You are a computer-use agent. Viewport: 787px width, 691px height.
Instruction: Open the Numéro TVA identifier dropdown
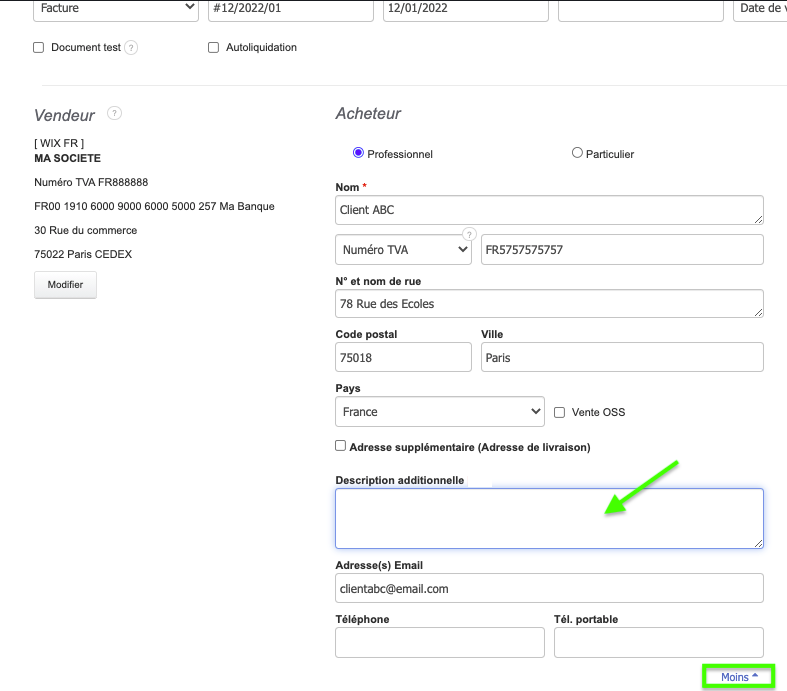pyautogui.click(x=403, y=250)
